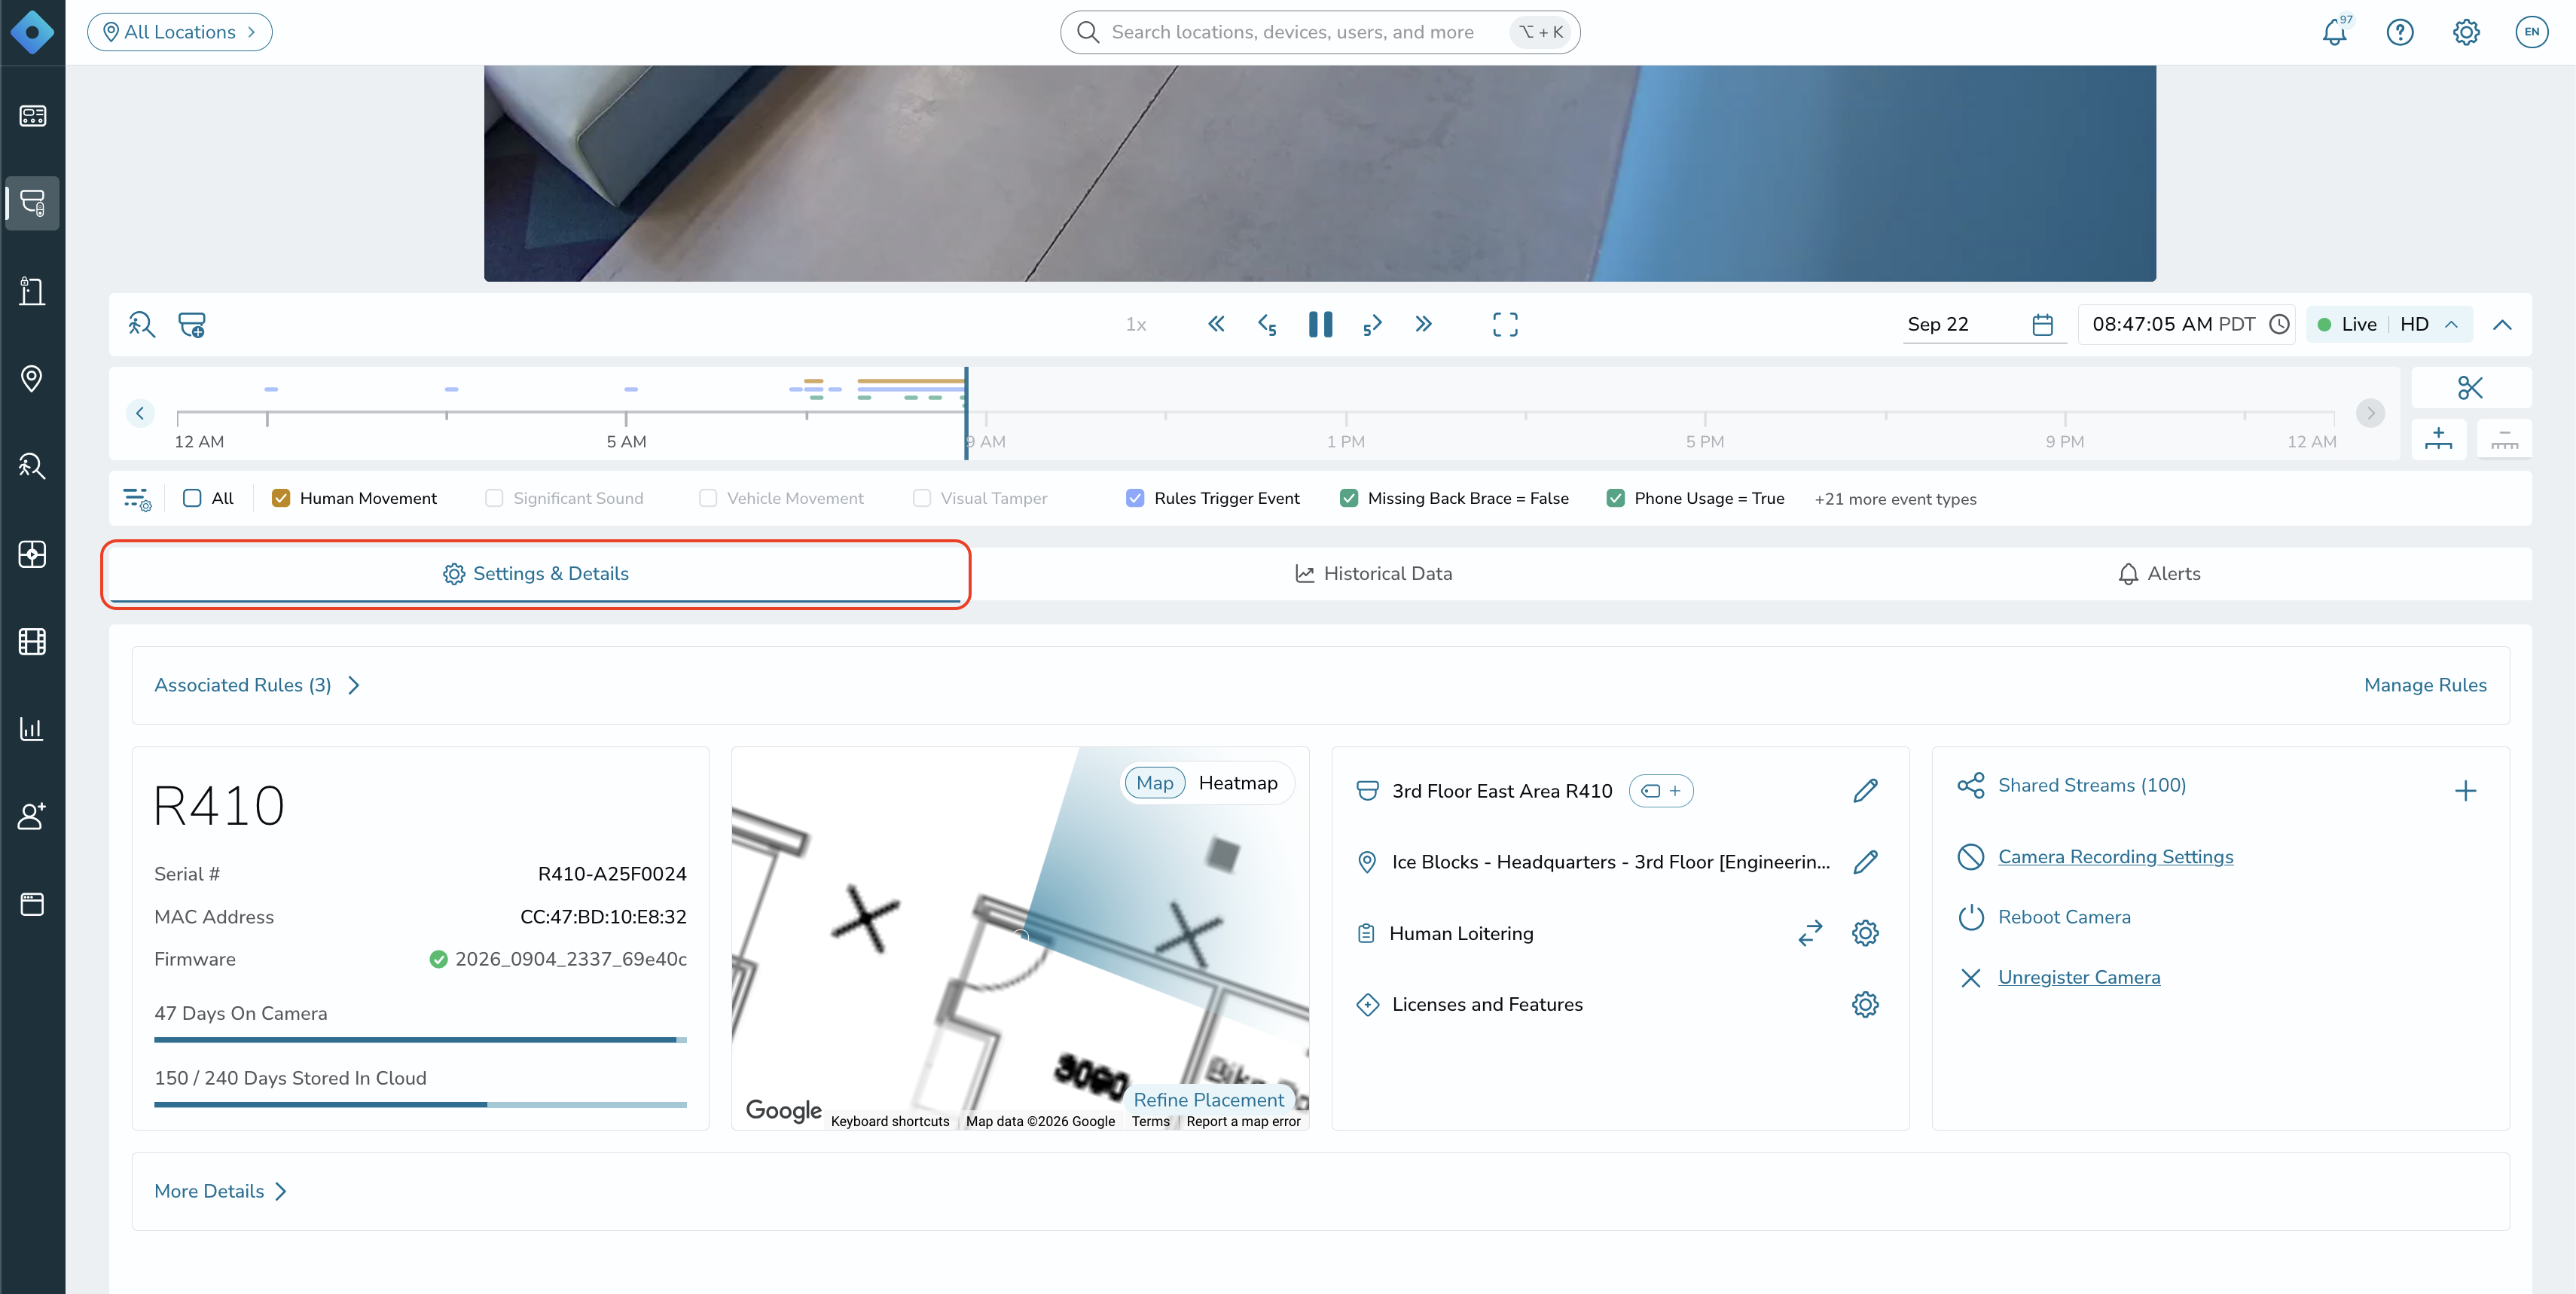
Task: Enter fullscreen video mode
Action: pyautogui.click(x=1504, y=324)
